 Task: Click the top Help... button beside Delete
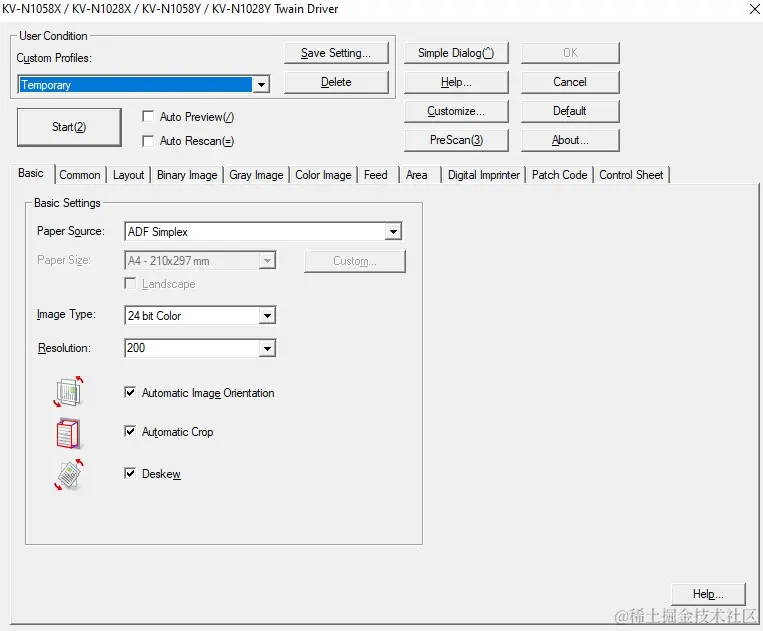(x=456, y=82)
